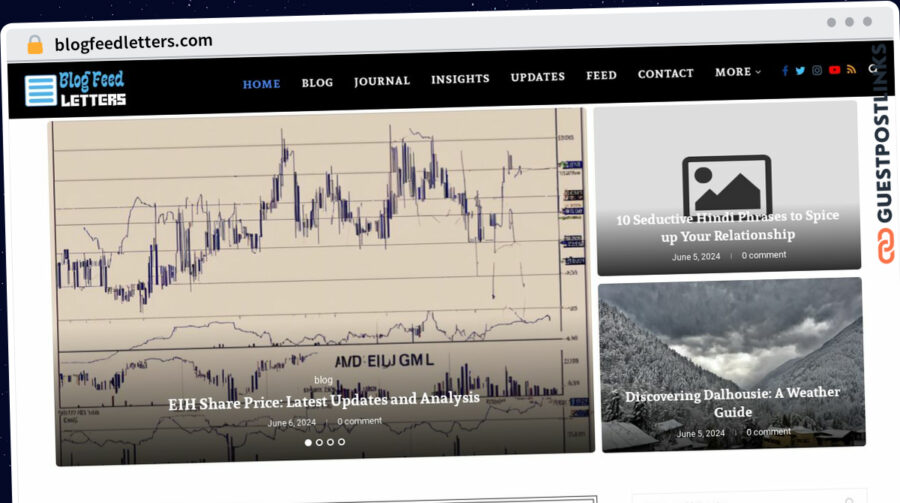Viewport: 900px width, 503px height.
Task: Click the padlock icon in address bar
Action: [35, 44]
